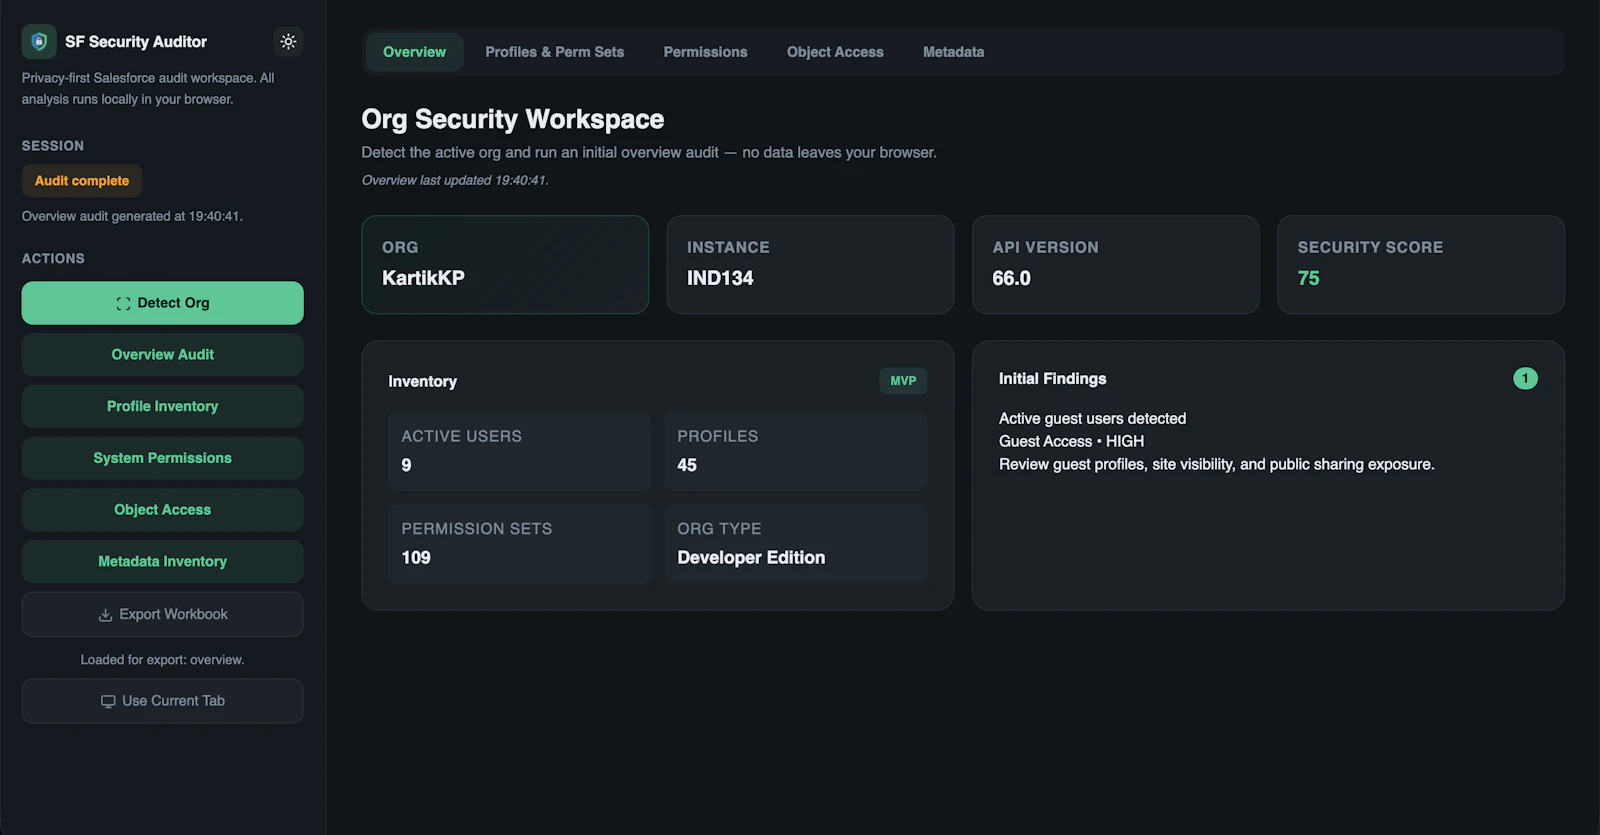Click the 'Org Security Workspace' heading
Screen dimensions: 1600x835
(x=512, y=119)
